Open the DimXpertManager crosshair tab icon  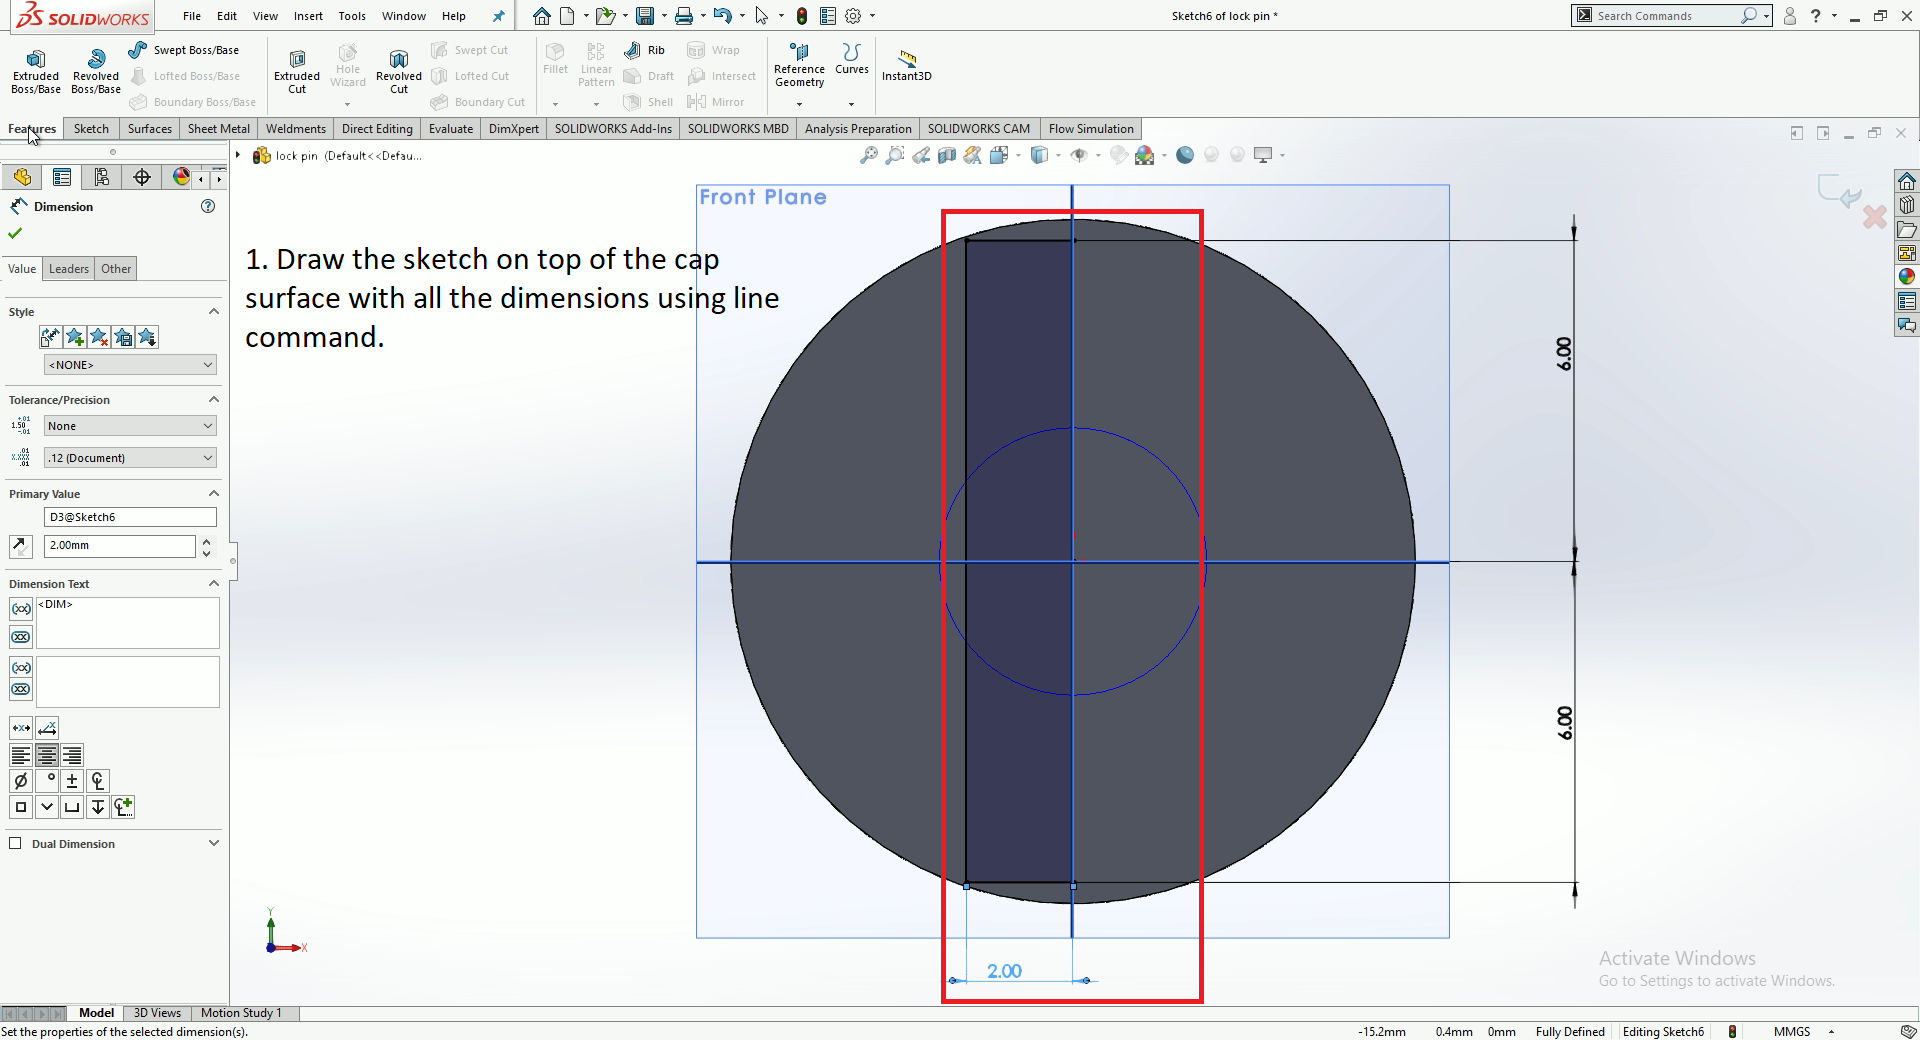pyautogui.click(x=142, y=177)
